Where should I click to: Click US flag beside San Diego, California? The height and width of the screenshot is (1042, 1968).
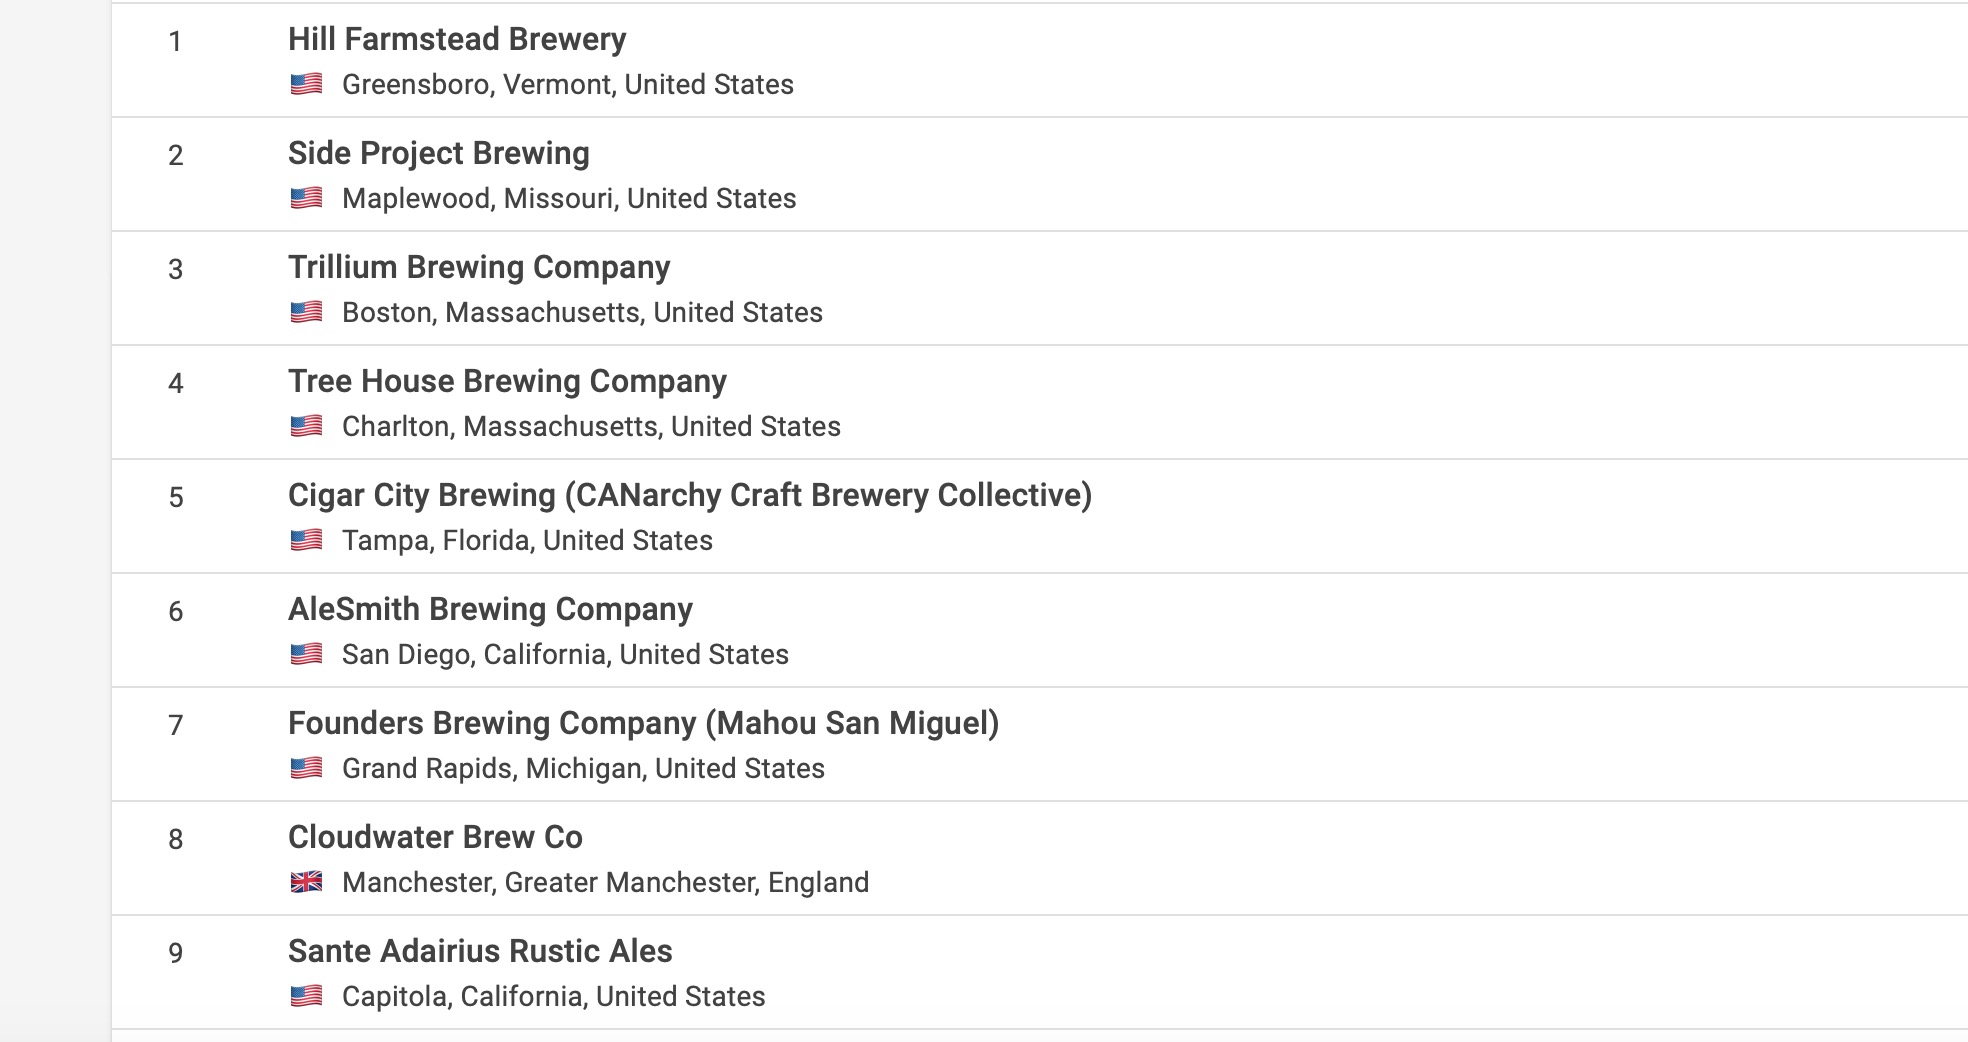[306, 654]
